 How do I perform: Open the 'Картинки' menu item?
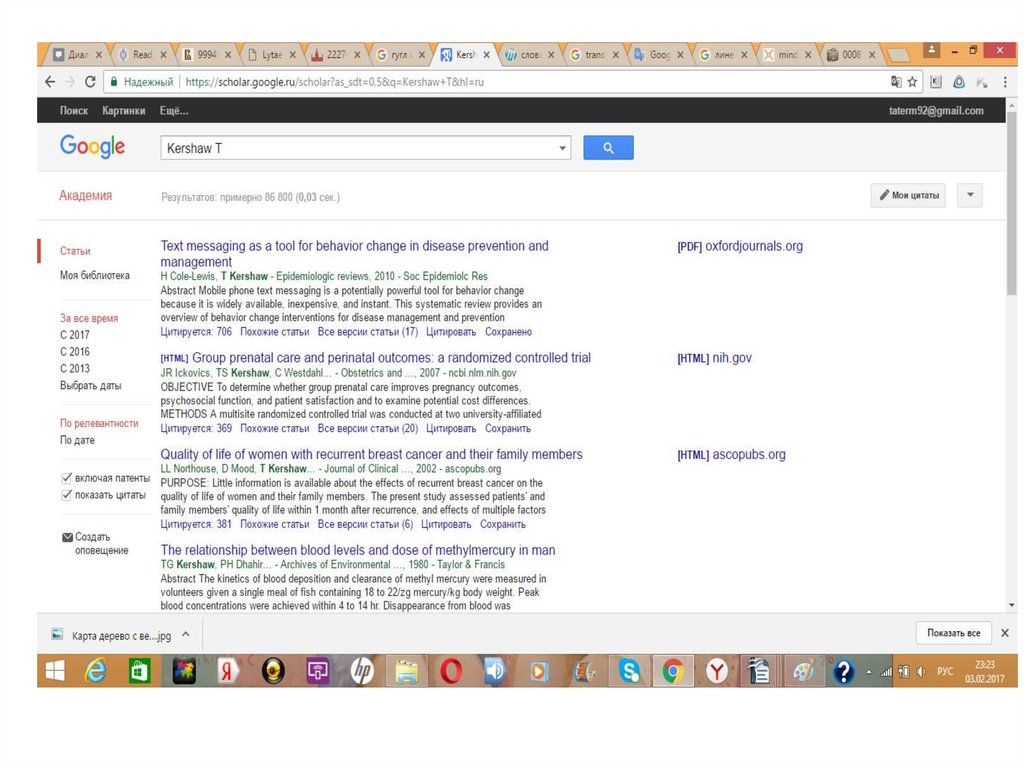123,111
